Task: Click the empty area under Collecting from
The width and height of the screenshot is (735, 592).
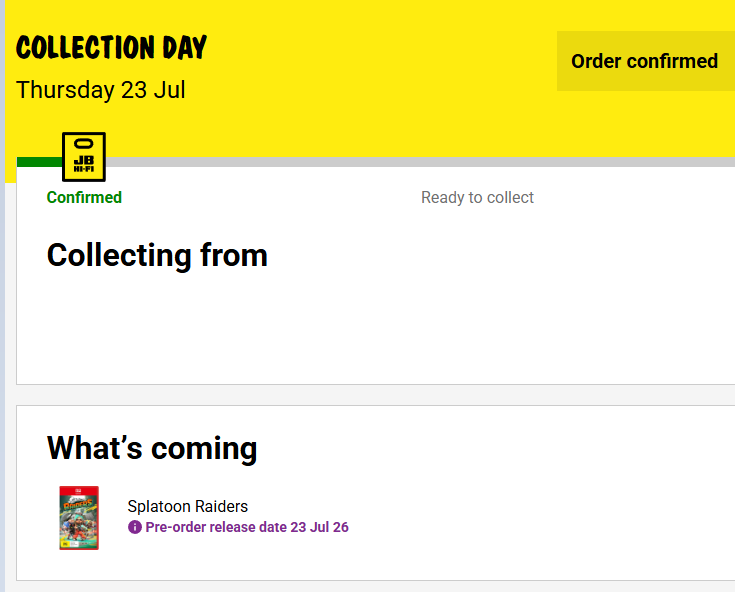Action: pyautogui.click(x=375, y=328)
